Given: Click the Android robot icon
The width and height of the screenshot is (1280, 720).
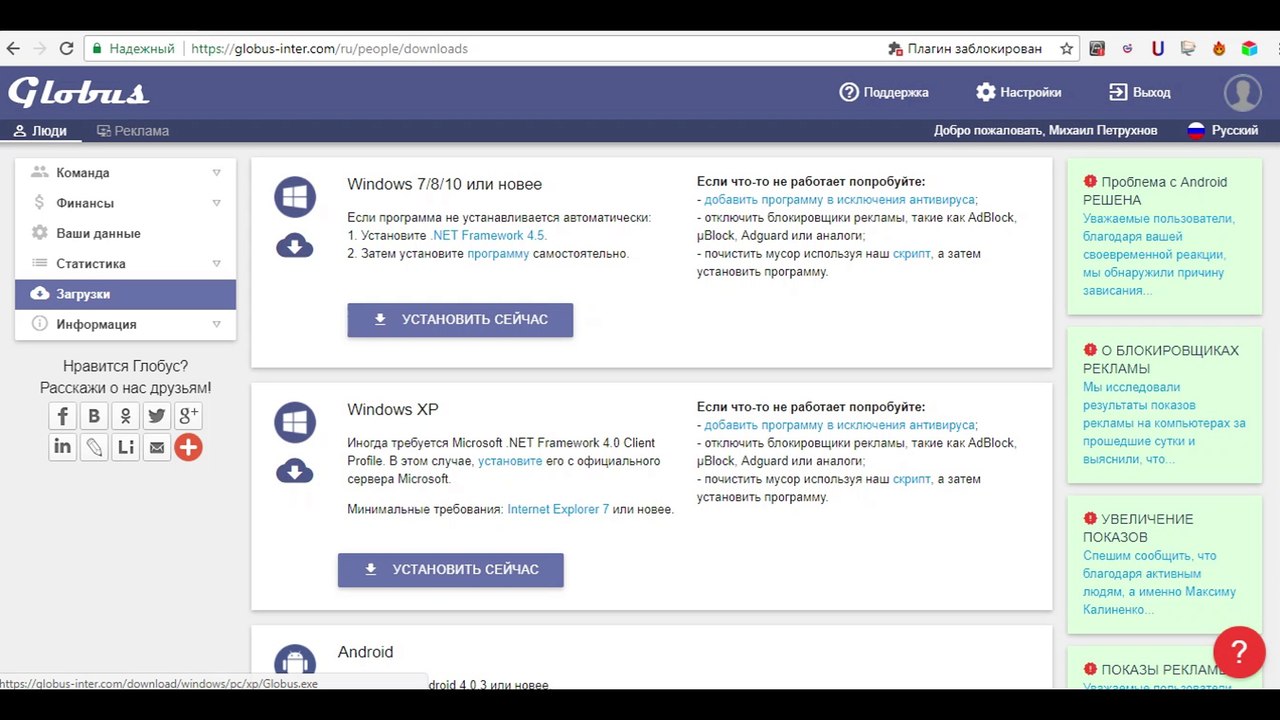Looking at the screenshot, I should [295, 661].
